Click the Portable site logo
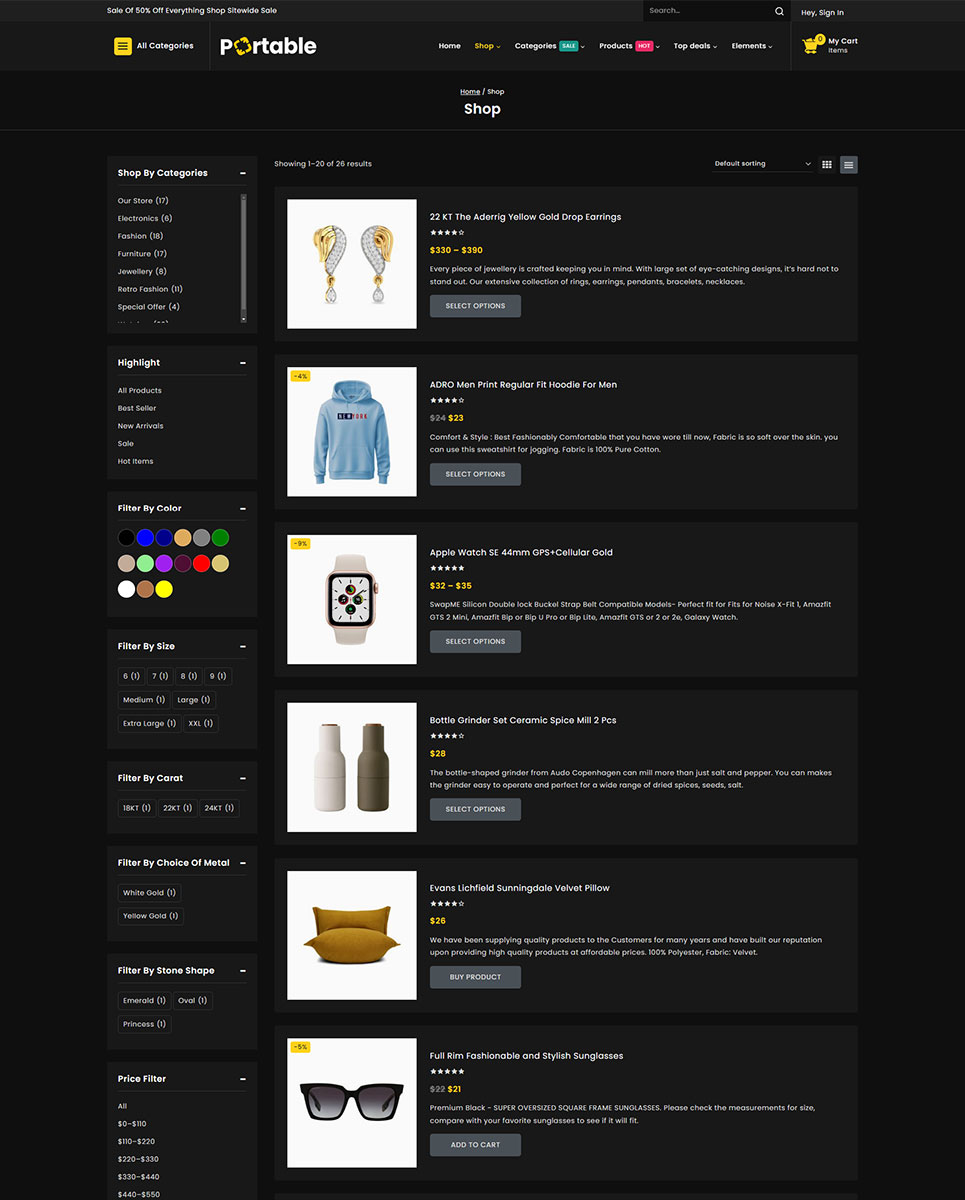Viewport: 965px width, 1200px height. [x=268, y=46]
